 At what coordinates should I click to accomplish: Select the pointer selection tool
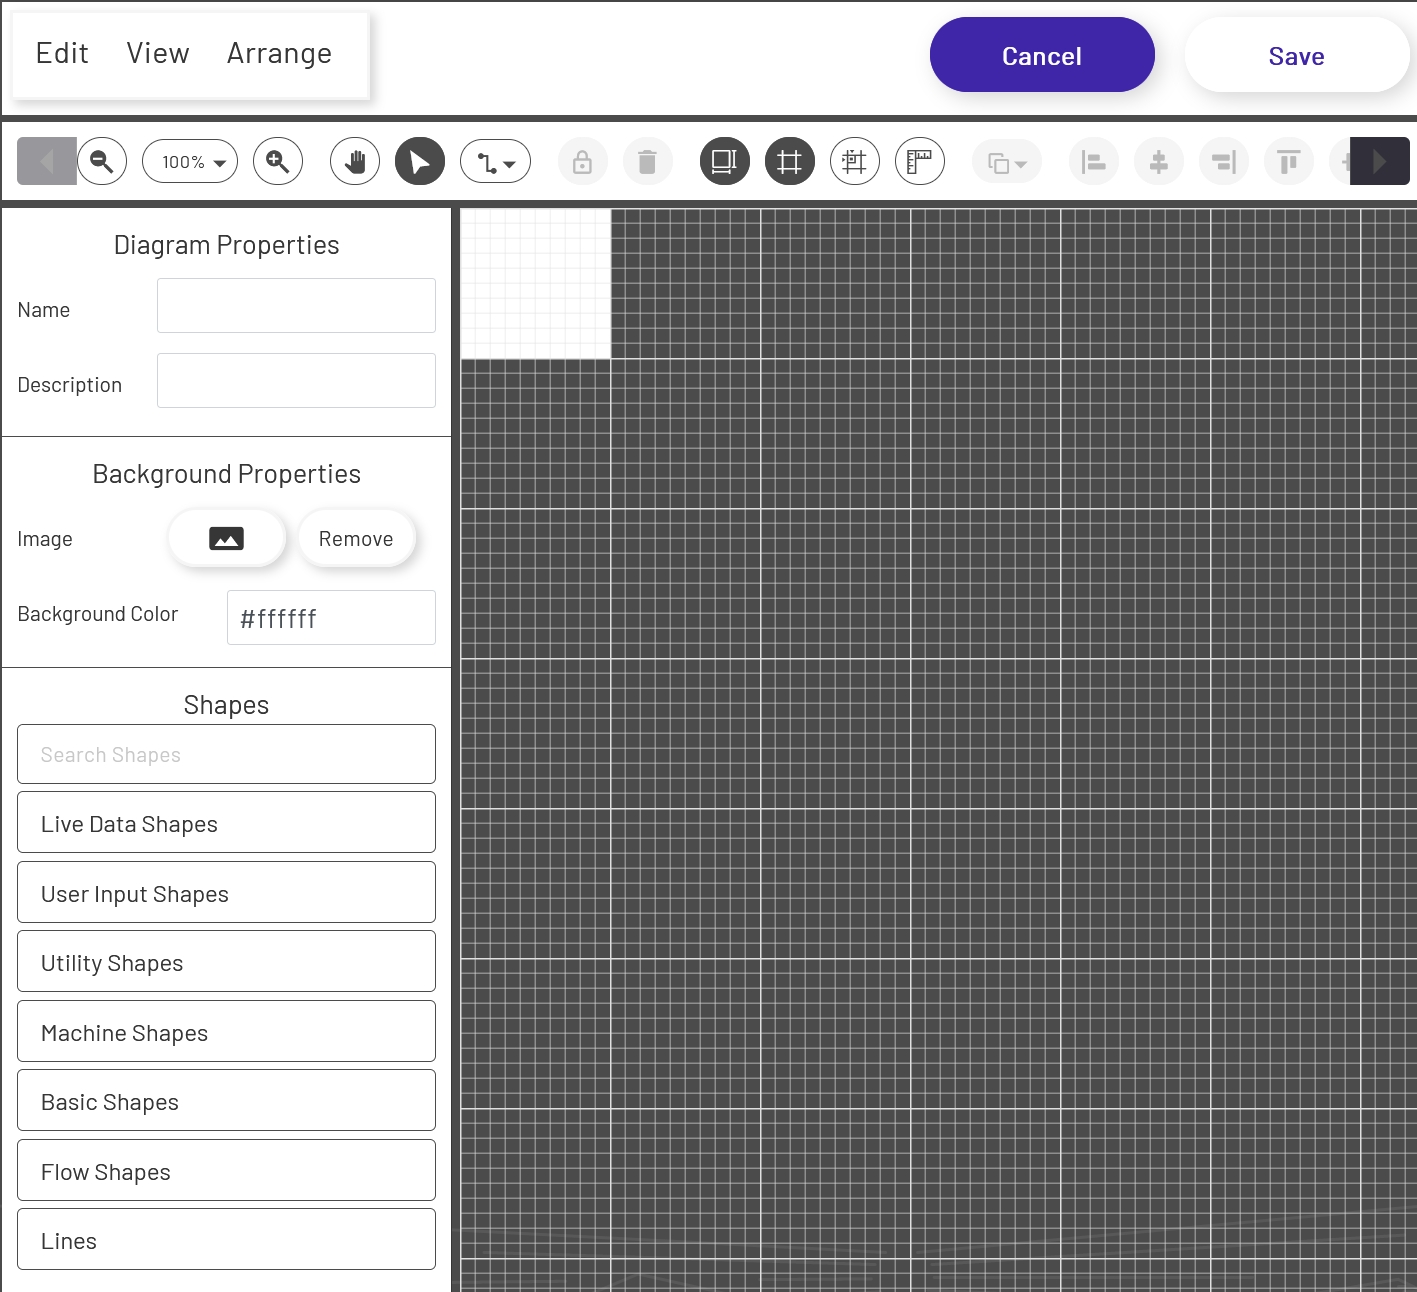pyautogui.click(x=420, y=161)
